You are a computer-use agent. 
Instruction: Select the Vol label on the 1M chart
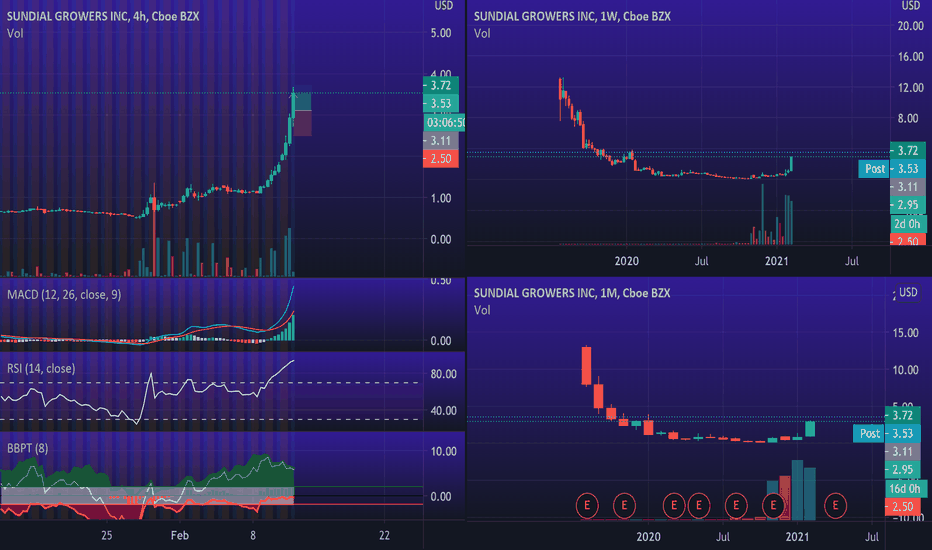pyautogui.click(x=482, y=310)
